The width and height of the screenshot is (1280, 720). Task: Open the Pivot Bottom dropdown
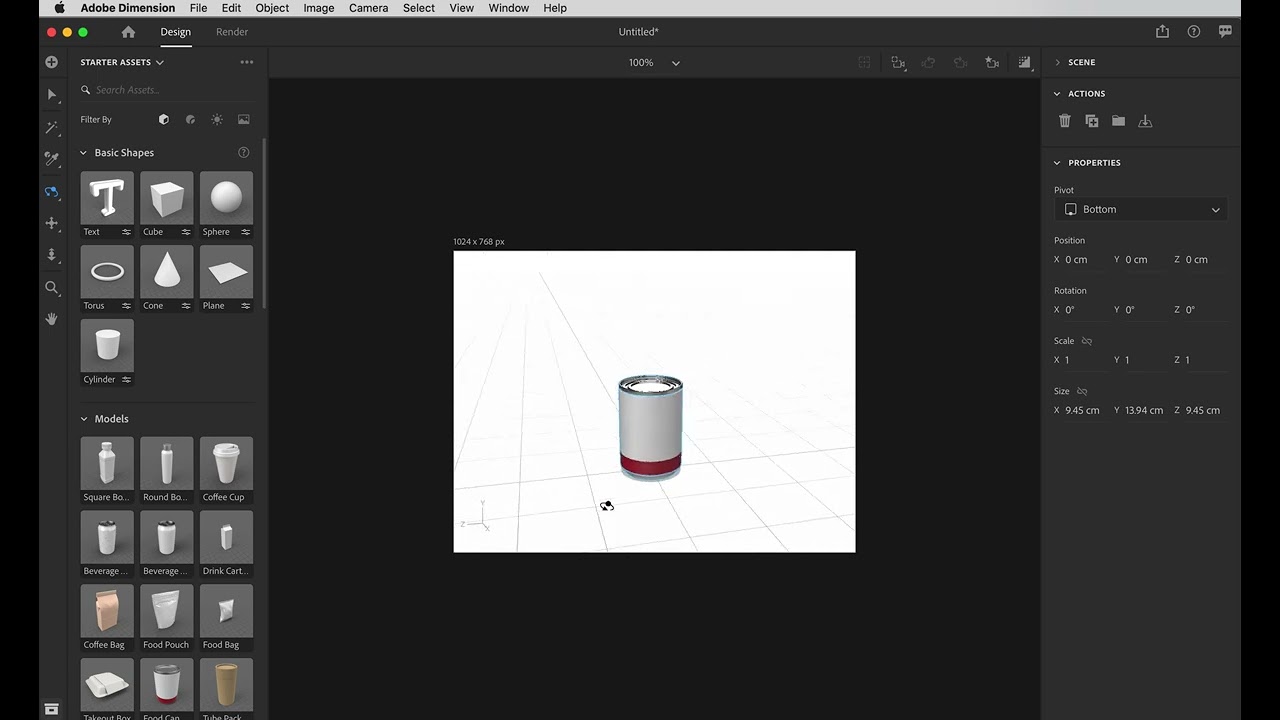(1141, 209)
